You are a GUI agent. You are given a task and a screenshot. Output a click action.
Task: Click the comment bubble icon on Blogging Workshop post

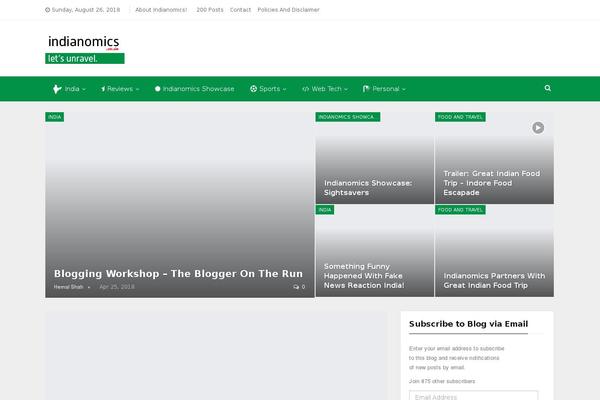296,287
